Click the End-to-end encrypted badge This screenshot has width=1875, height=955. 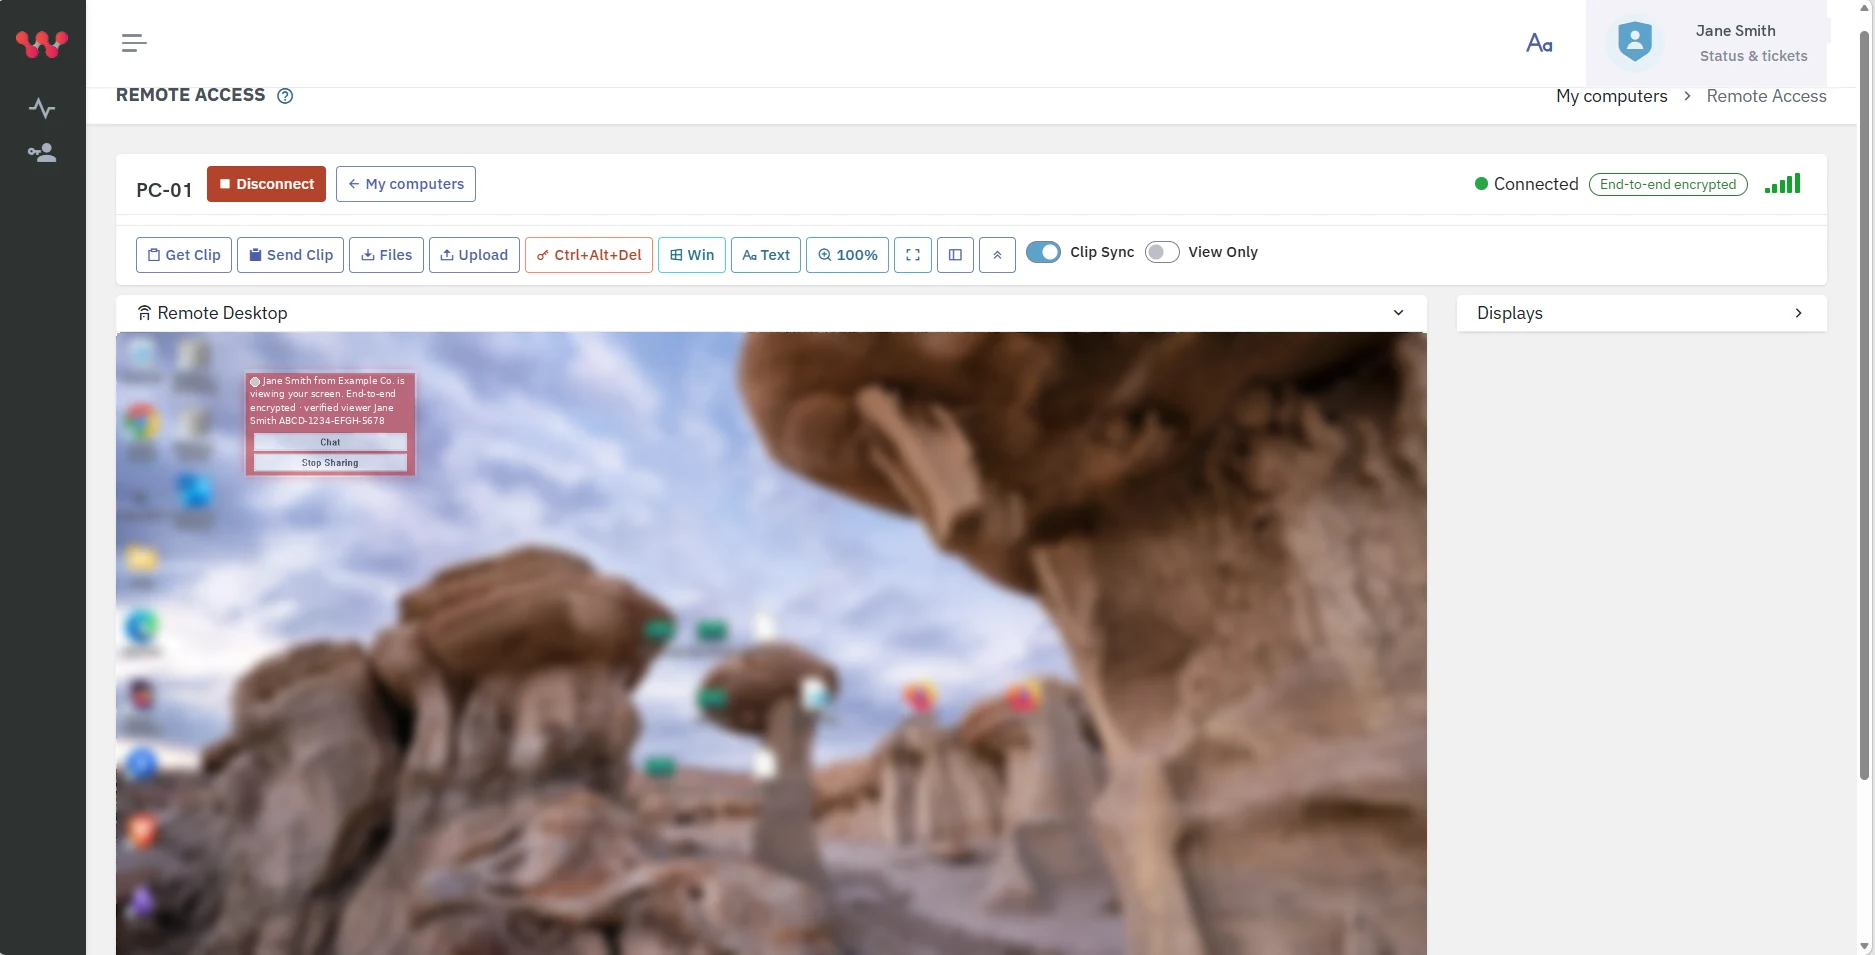(x=1668, y=184)
